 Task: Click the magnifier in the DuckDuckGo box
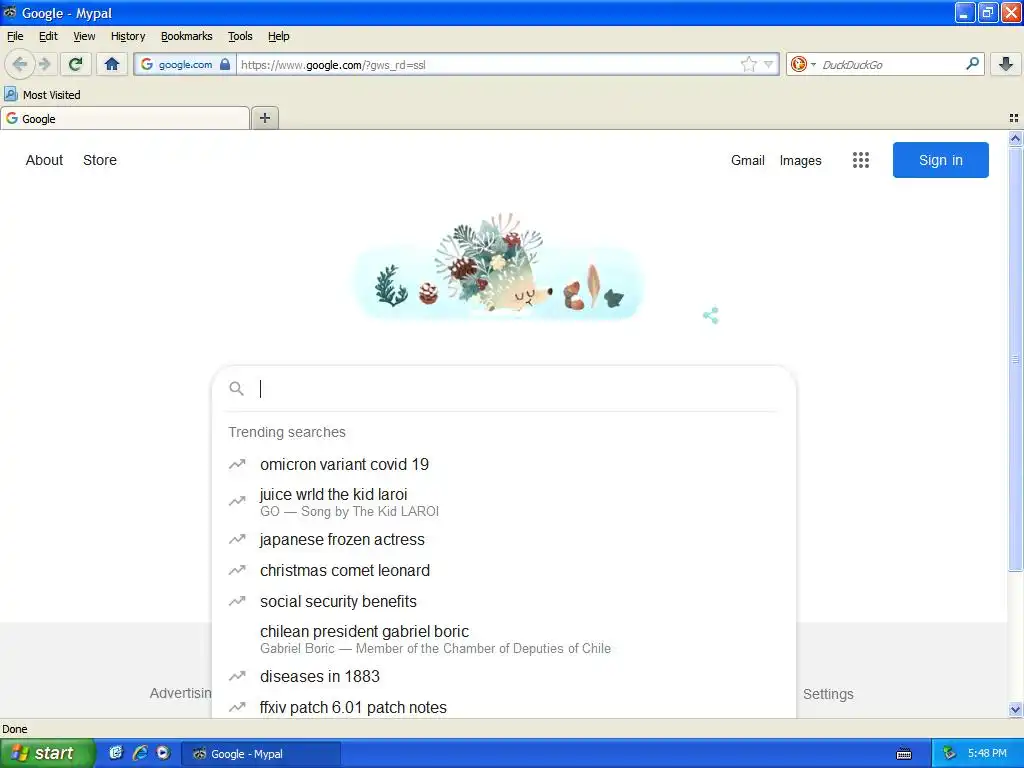click(972, 63)
